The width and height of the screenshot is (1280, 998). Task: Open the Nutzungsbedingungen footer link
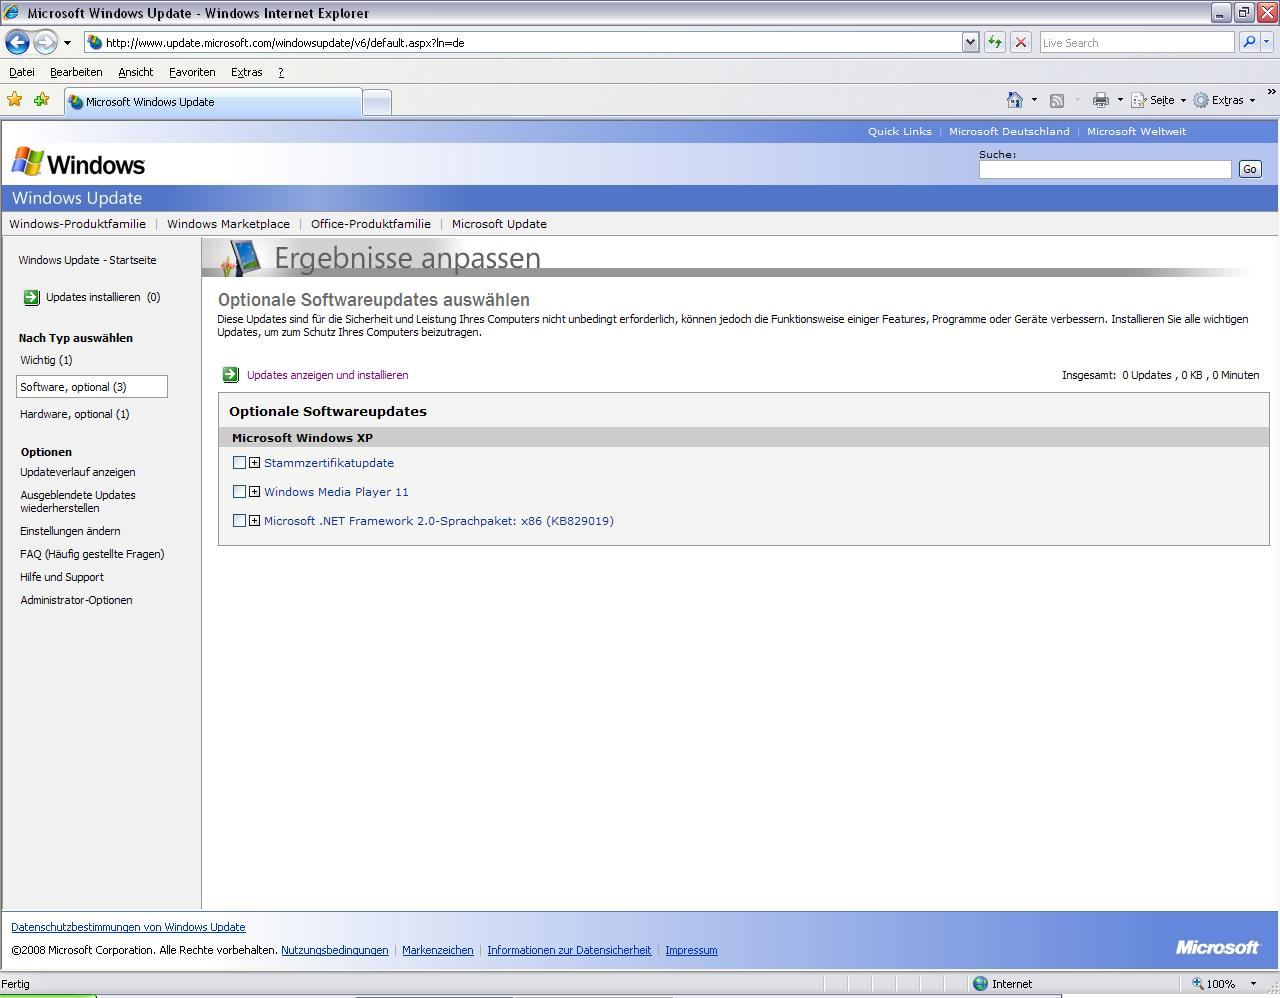(x=335, y=950)
